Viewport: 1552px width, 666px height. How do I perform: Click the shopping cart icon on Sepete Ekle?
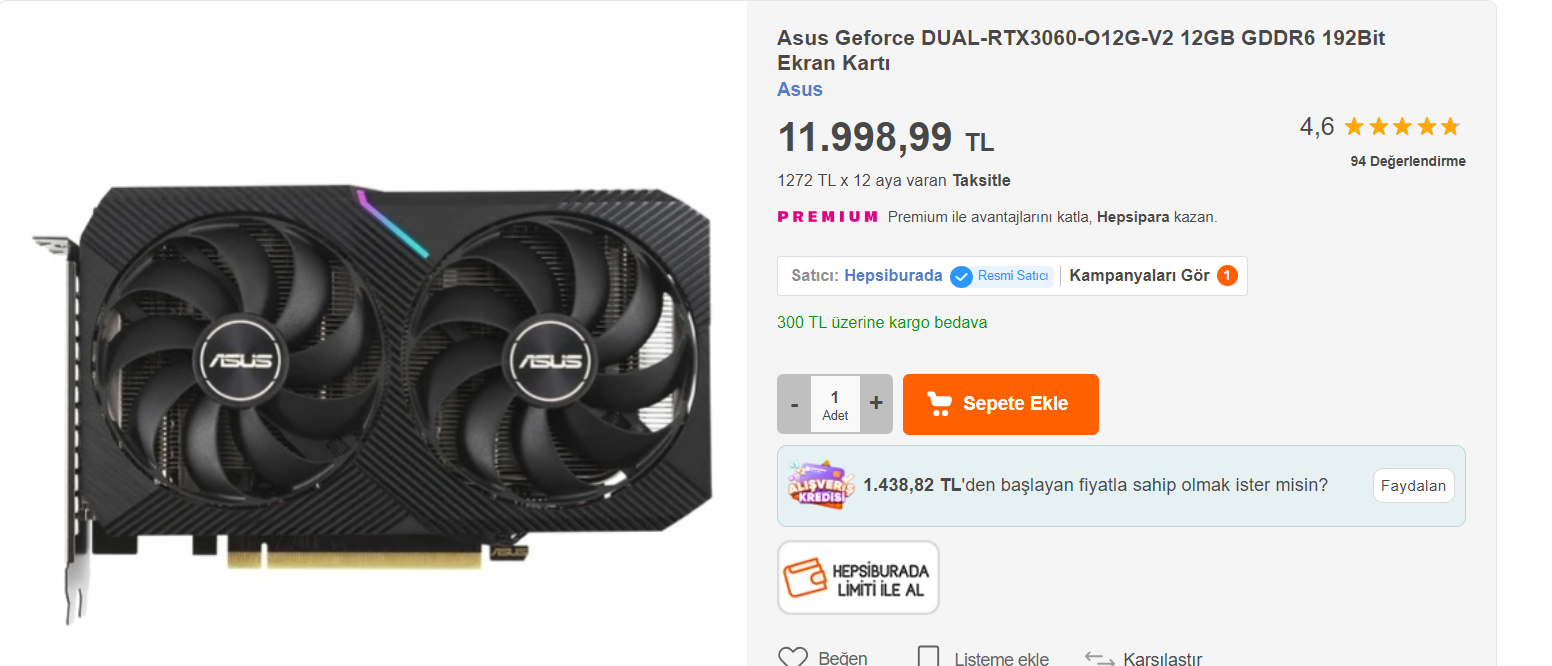(939, 404)
